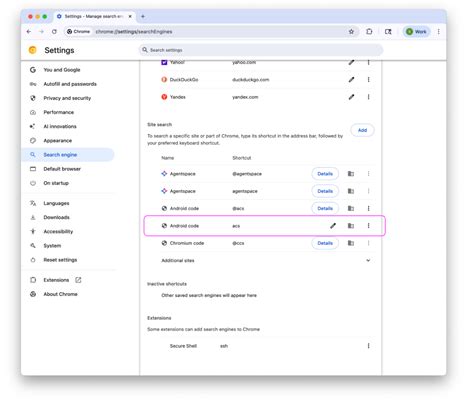Click Add button for site search
Image resolution: width=474 pixels, height=403 pixels.
pyautogui.click(x=362, y=130)
